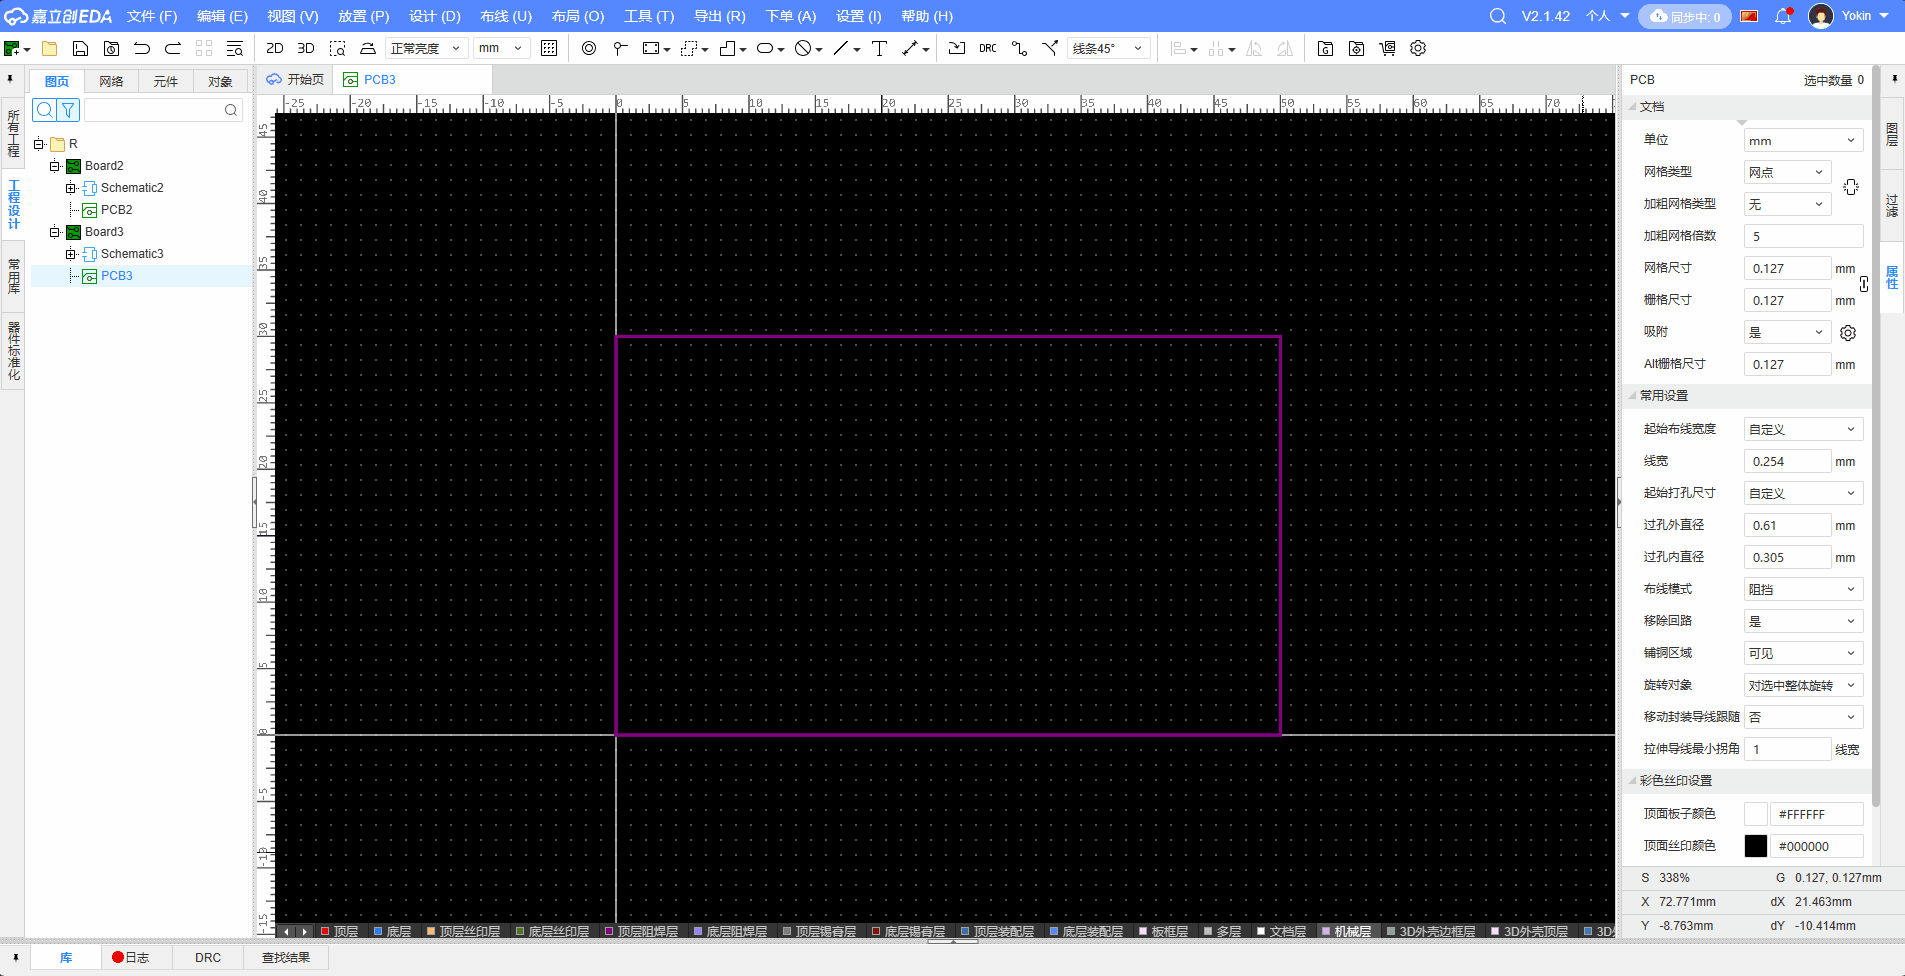Viewport: 1905px width, 976px height.
Task: Select the 顶层 layer tab
Action: tap(340, 931)
